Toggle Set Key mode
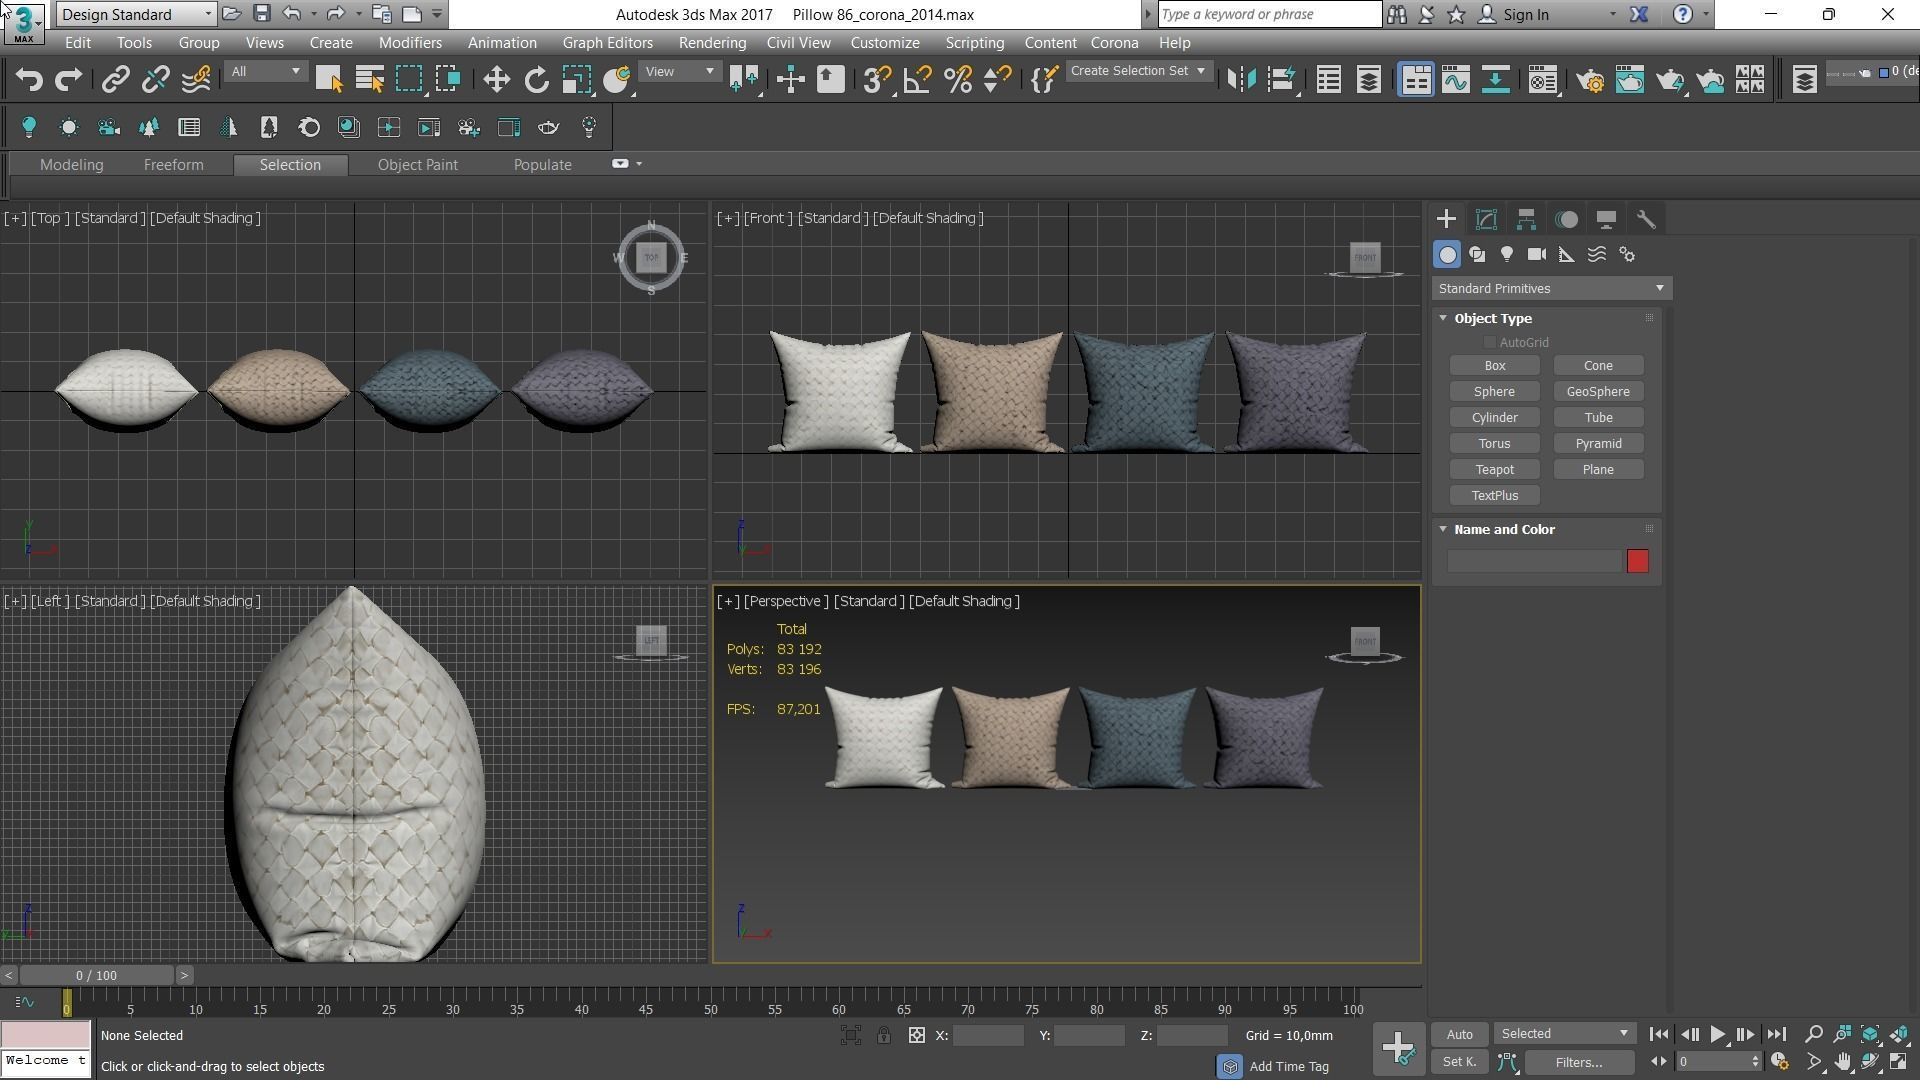The width and height of the screenshot is (1920, 1080). (x=1460, y=1062)
